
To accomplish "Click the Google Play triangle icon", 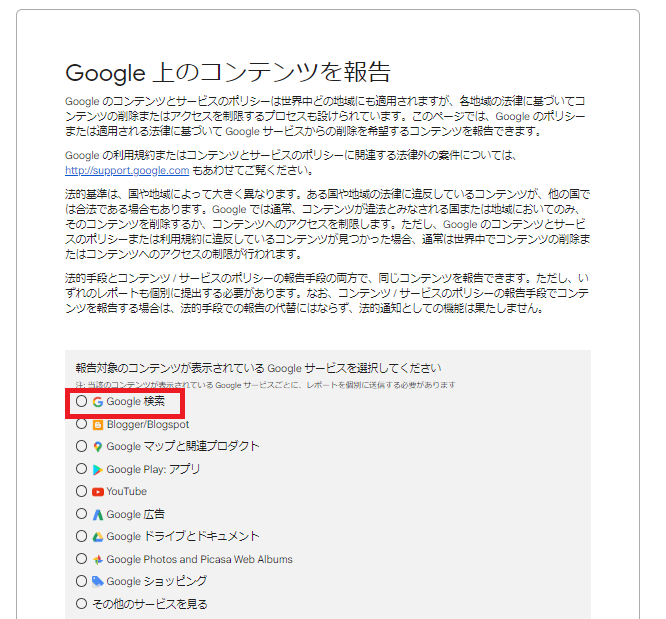I will click(98, 469).
